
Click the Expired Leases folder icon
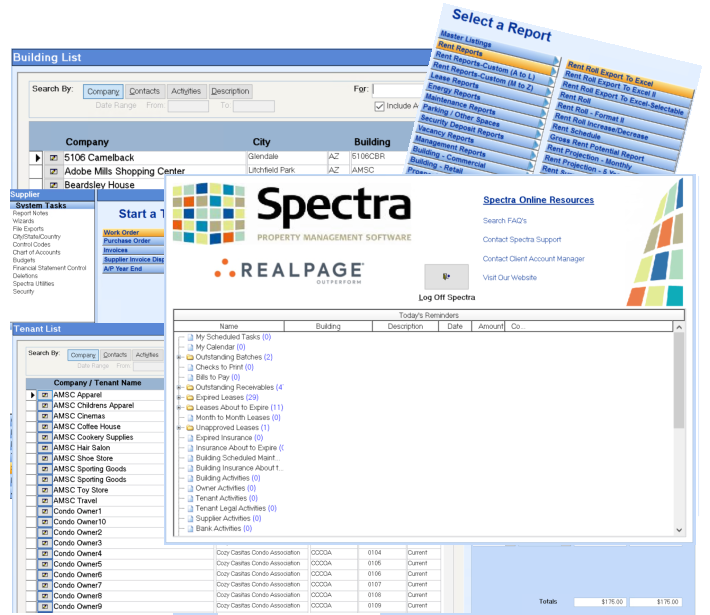pyautogui.click(x=190, y=398)
